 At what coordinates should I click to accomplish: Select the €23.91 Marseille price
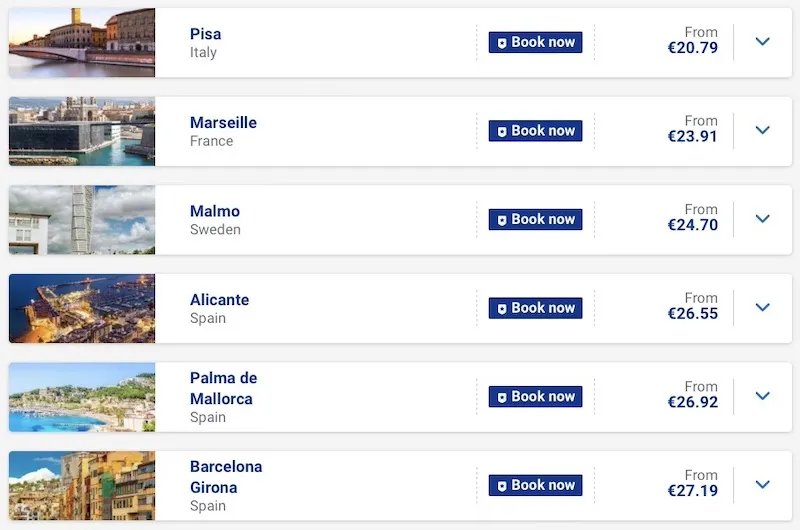pos(693,137)
